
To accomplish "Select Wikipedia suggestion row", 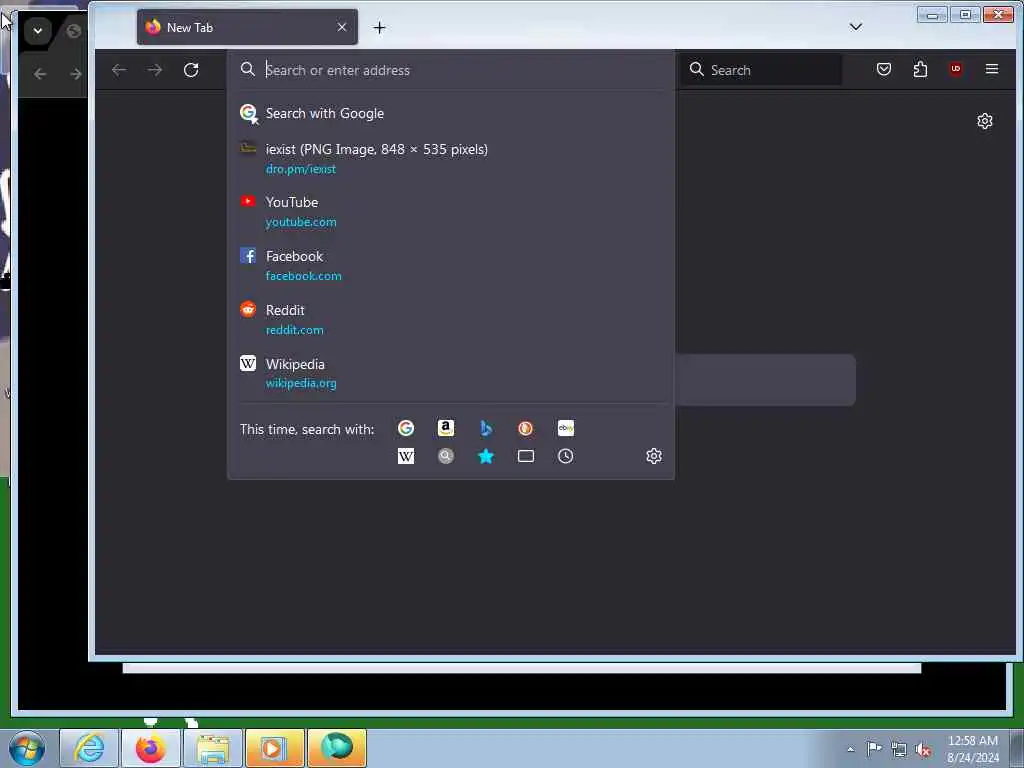I will (x=451, y=373).
